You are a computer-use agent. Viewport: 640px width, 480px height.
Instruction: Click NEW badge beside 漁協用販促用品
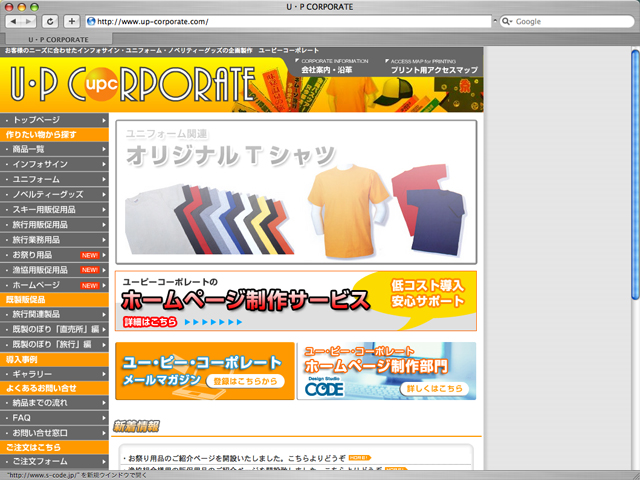(90, 270)
